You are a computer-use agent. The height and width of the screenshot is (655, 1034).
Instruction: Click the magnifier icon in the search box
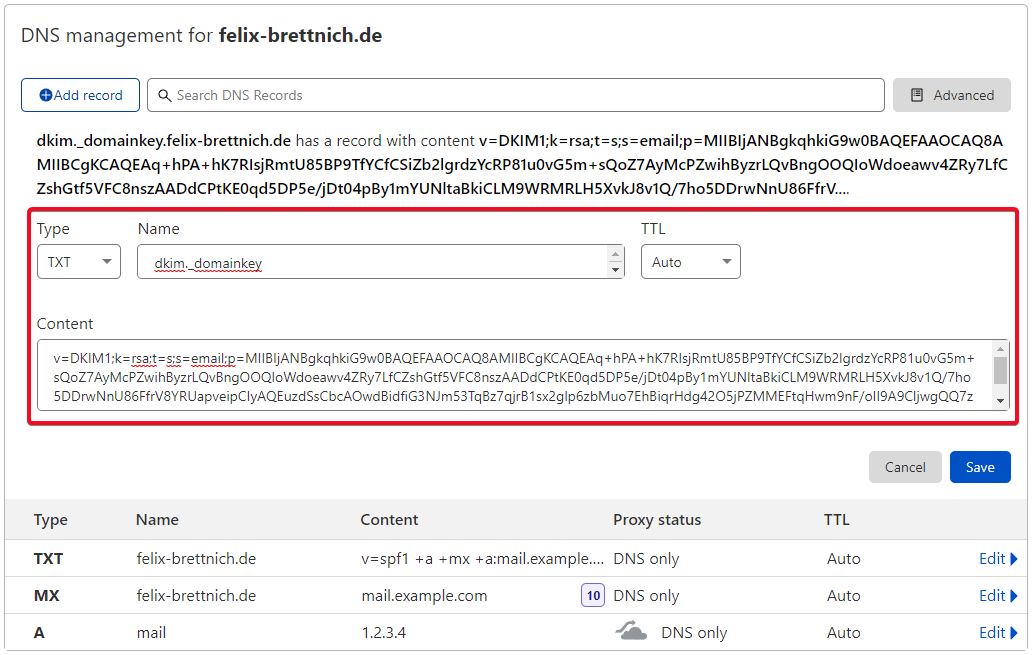click(164, 96)
